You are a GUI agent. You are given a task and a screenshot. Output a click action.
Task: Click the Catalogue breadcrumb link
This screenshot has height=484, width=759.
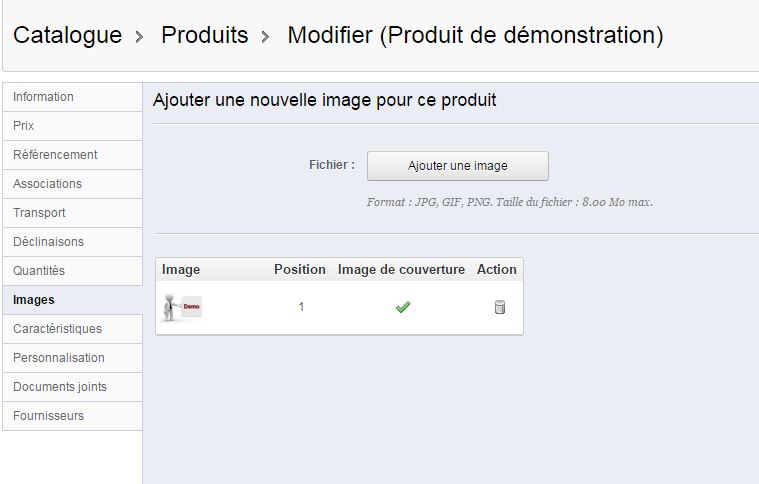(68, 35)
